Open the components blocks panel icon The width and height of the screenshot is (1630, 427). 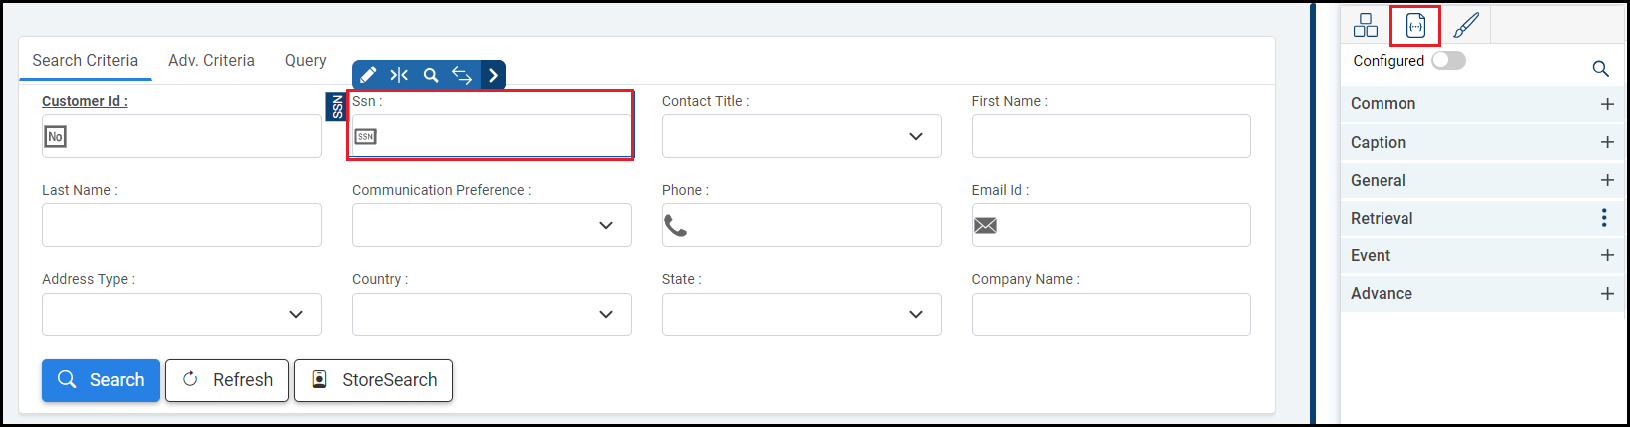coord(1365,25)
